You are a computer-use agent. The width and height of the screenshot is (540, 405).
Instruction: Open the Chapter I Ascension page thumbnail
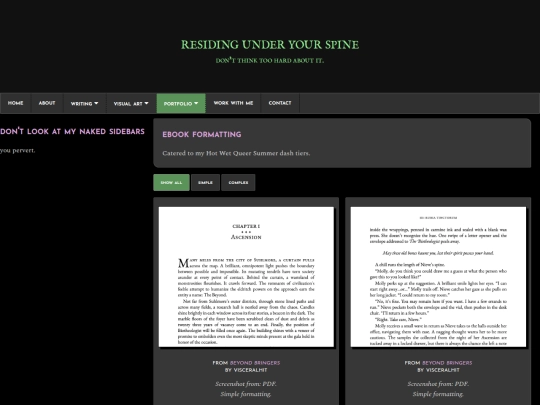(246, 277)
